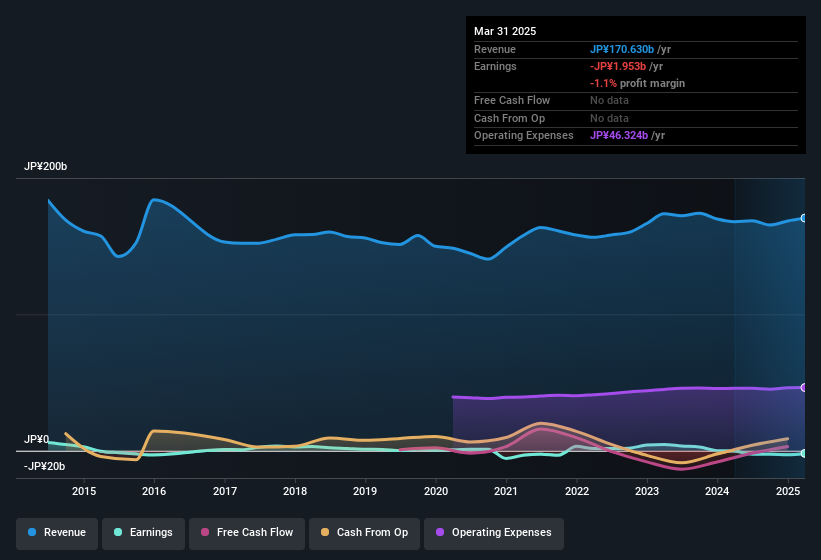Click the -JP¥1.953b earnings value

coord(618,66)
